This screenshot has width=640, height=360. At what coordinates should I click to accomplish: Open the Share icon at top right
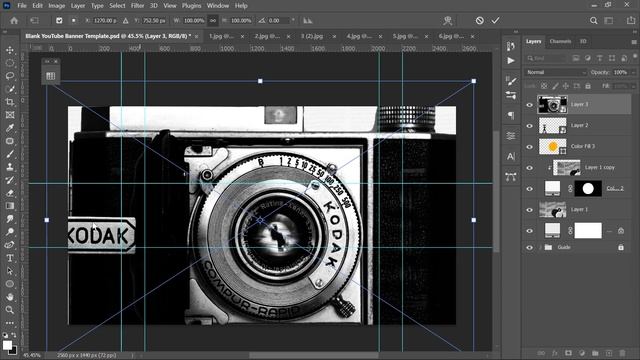[631, 20]
